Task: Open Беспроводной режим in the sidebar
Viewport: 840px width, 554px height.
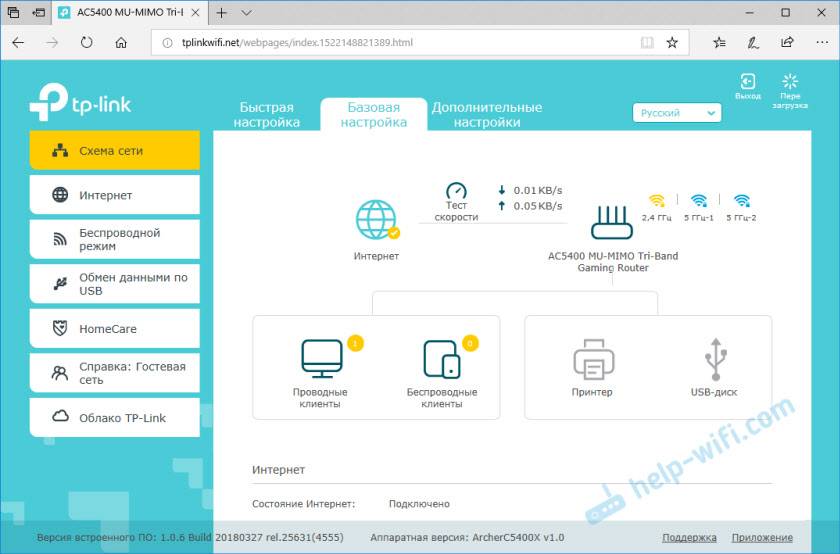Action: [115, 239]
